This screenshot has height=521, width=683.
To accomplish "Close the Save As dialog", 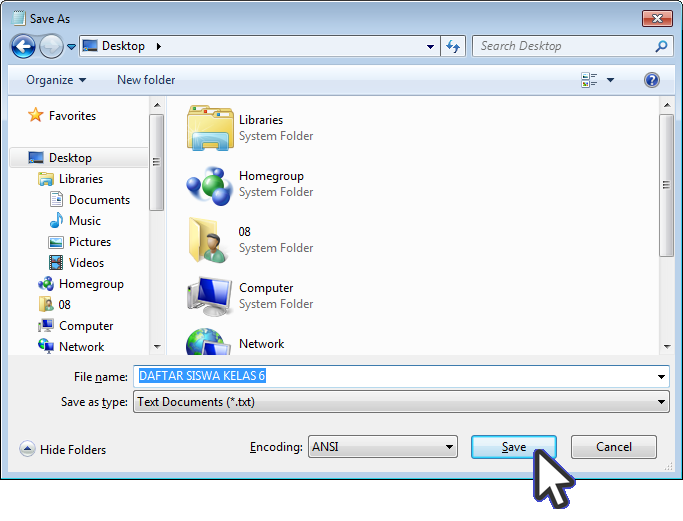I will (x=657, y=19).
